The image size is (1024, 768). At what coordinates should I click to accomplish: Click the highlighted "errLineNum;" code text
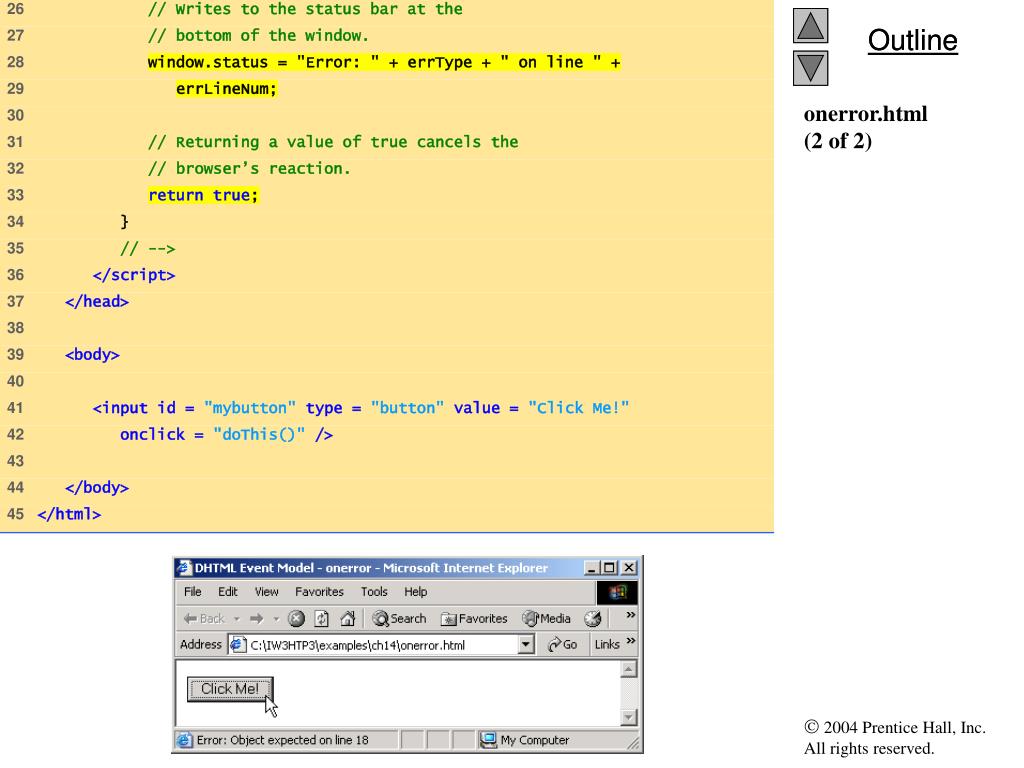tap(227, 89)
